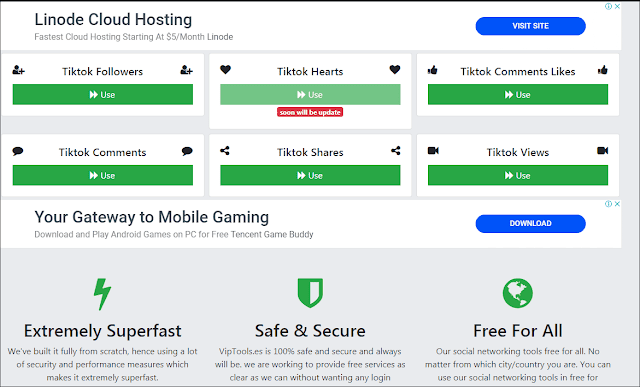Screen dimensions: 640x387
Task: Click the green shield icon above Safe & Secure
Action: [x=310, y=293]
